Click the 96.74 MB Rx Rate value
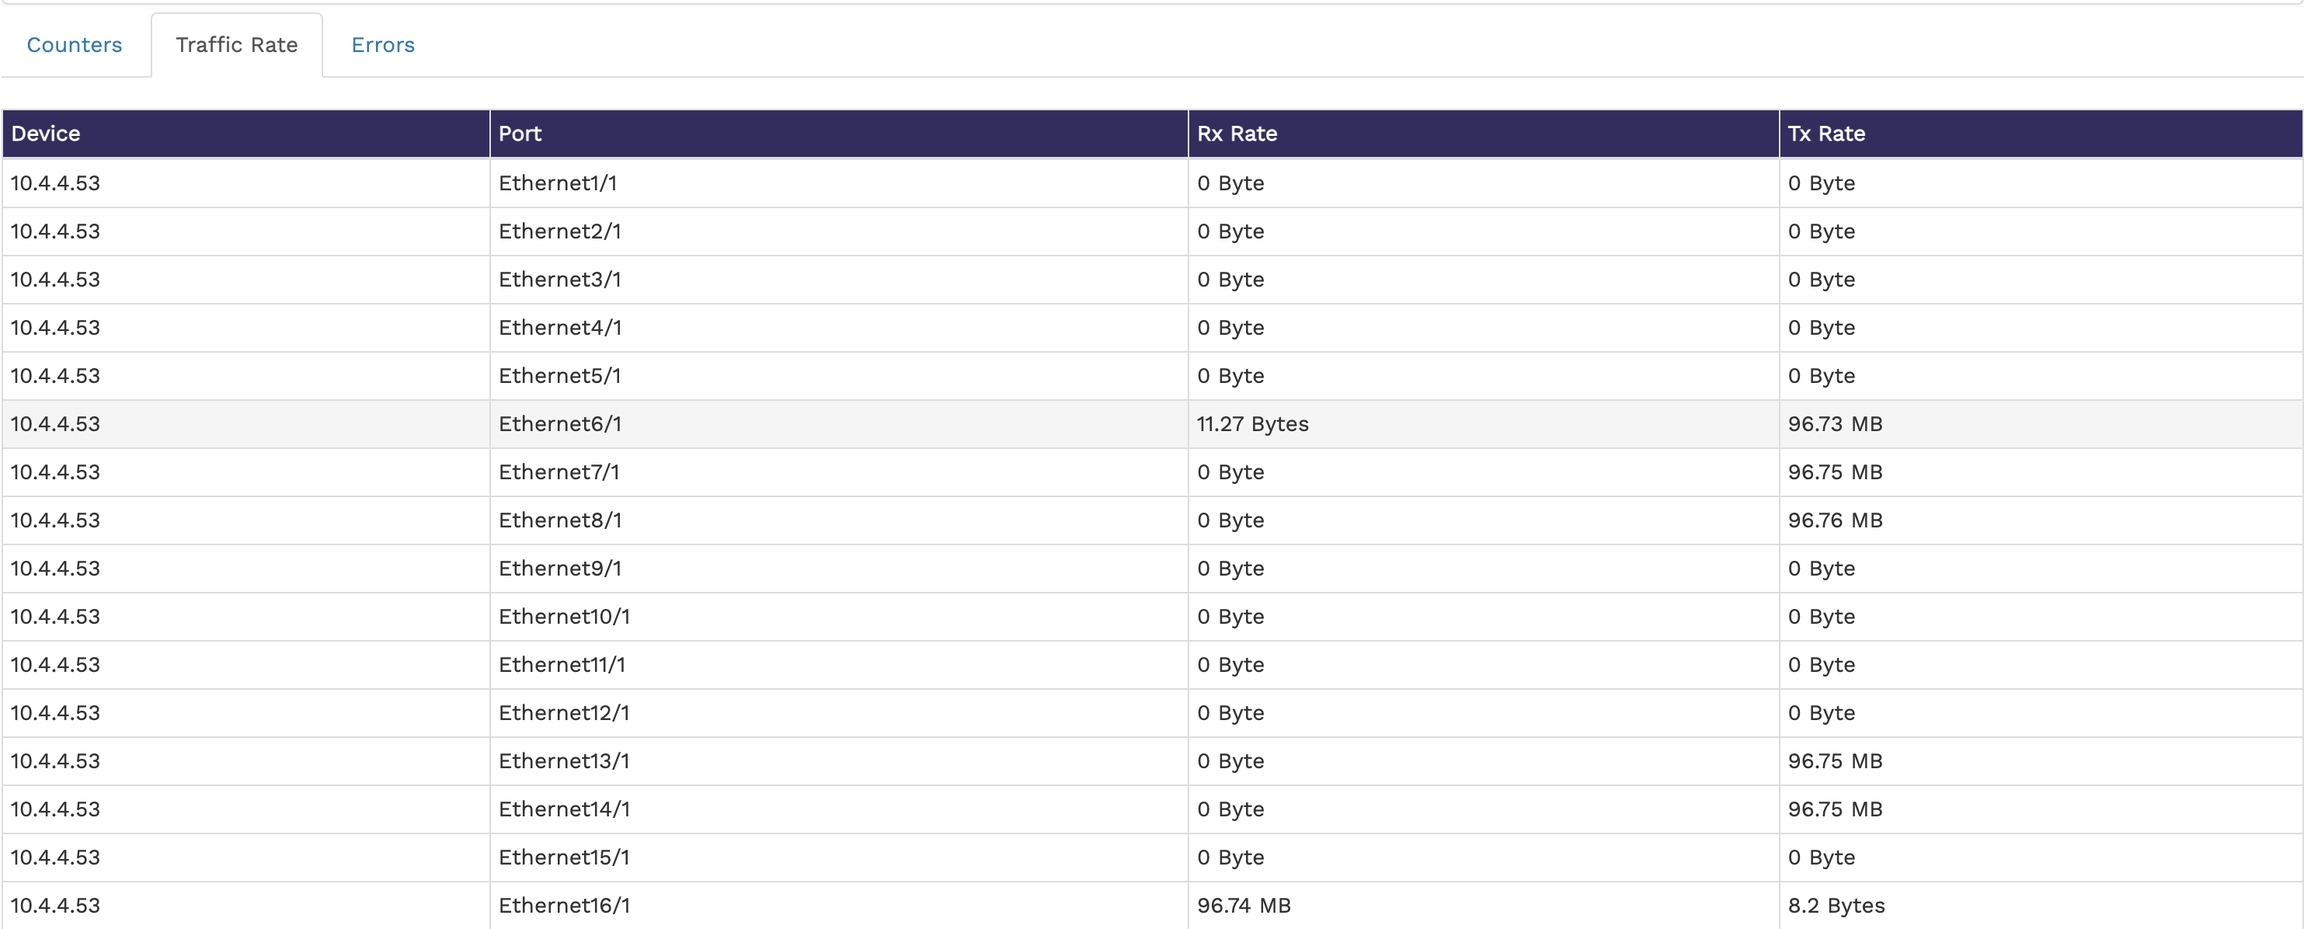This screenshot has height=929, width=2304. coord(1244,905)
